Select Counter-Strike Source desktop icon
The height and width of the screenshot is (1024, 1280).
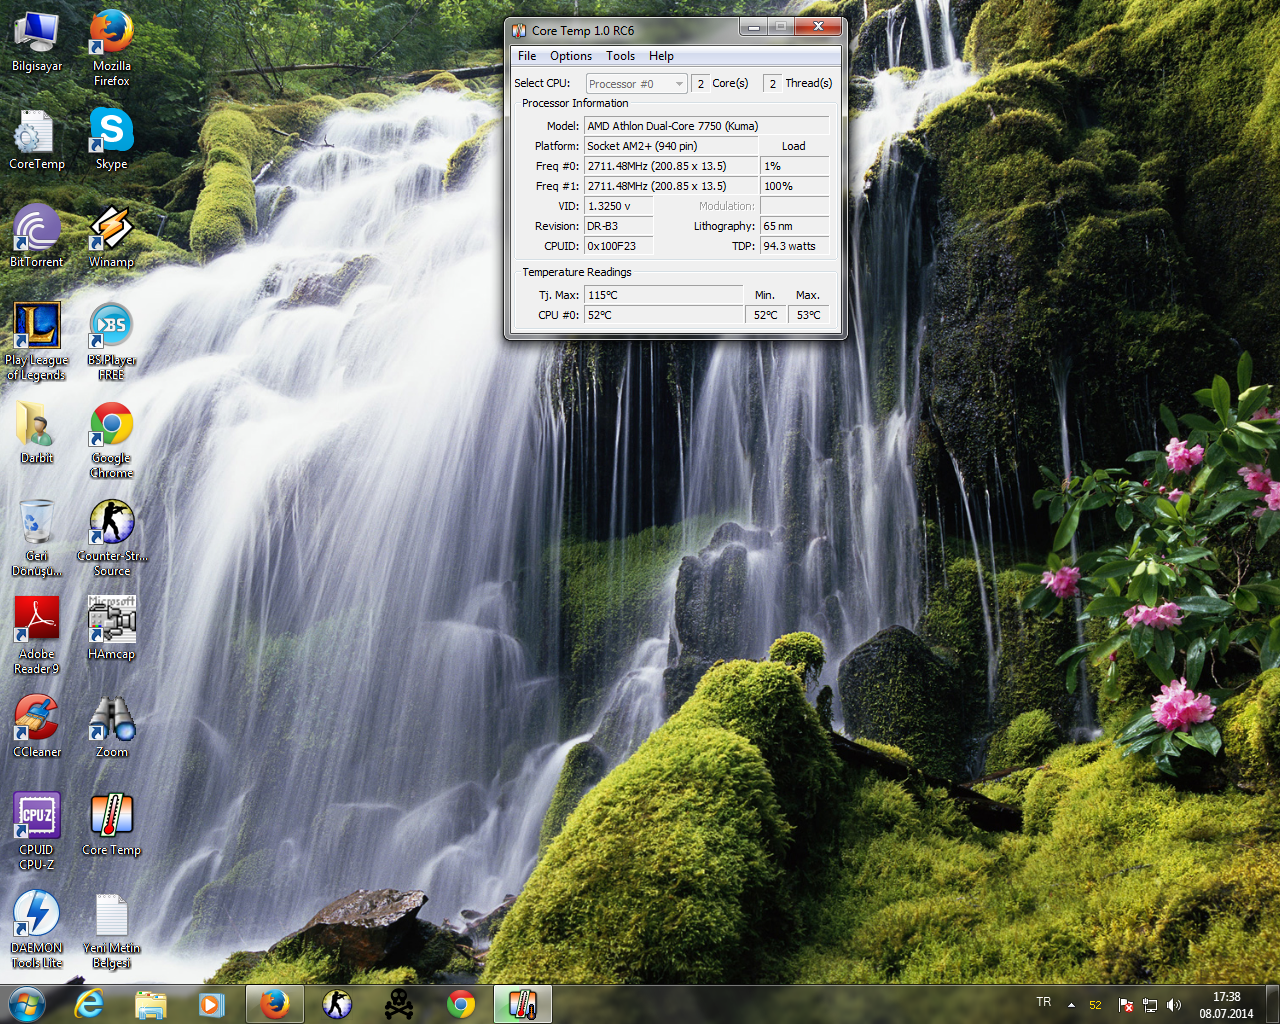(x=112, y=538)
